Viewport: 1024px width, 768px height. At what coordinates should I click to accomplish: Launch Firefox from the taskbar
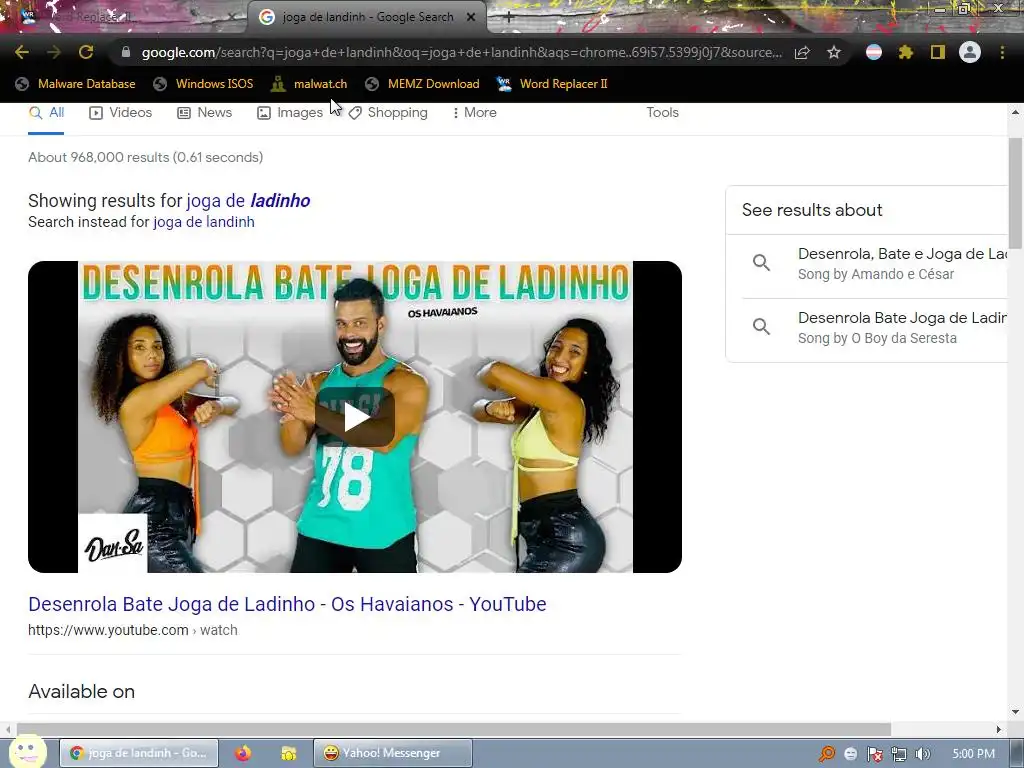coord(243,753)
